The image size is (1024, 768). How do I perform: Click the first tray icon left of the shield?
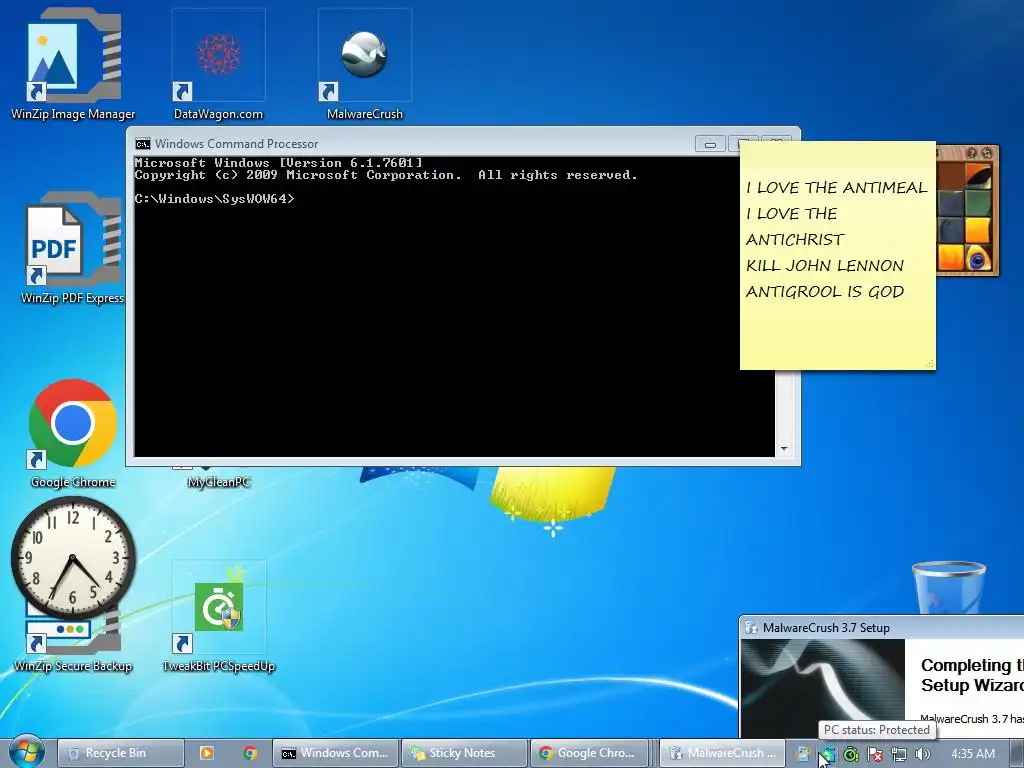coord(803,754)
